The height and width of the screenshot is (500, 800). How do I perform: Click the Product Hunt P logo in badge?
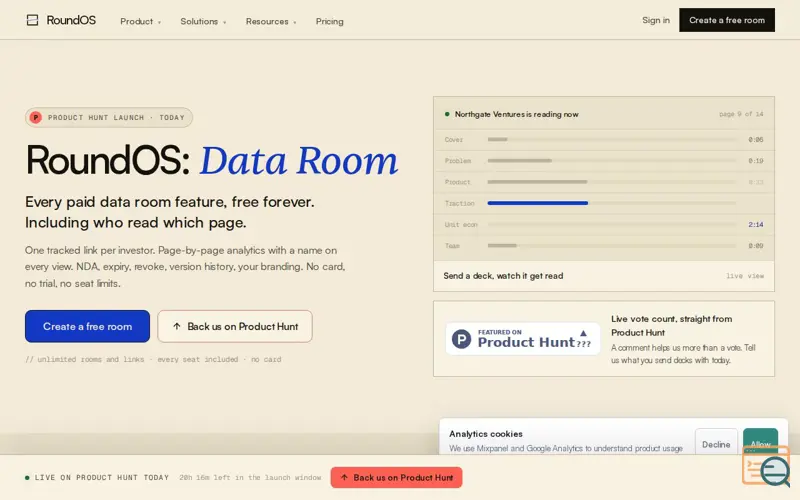tap(461, 339)
